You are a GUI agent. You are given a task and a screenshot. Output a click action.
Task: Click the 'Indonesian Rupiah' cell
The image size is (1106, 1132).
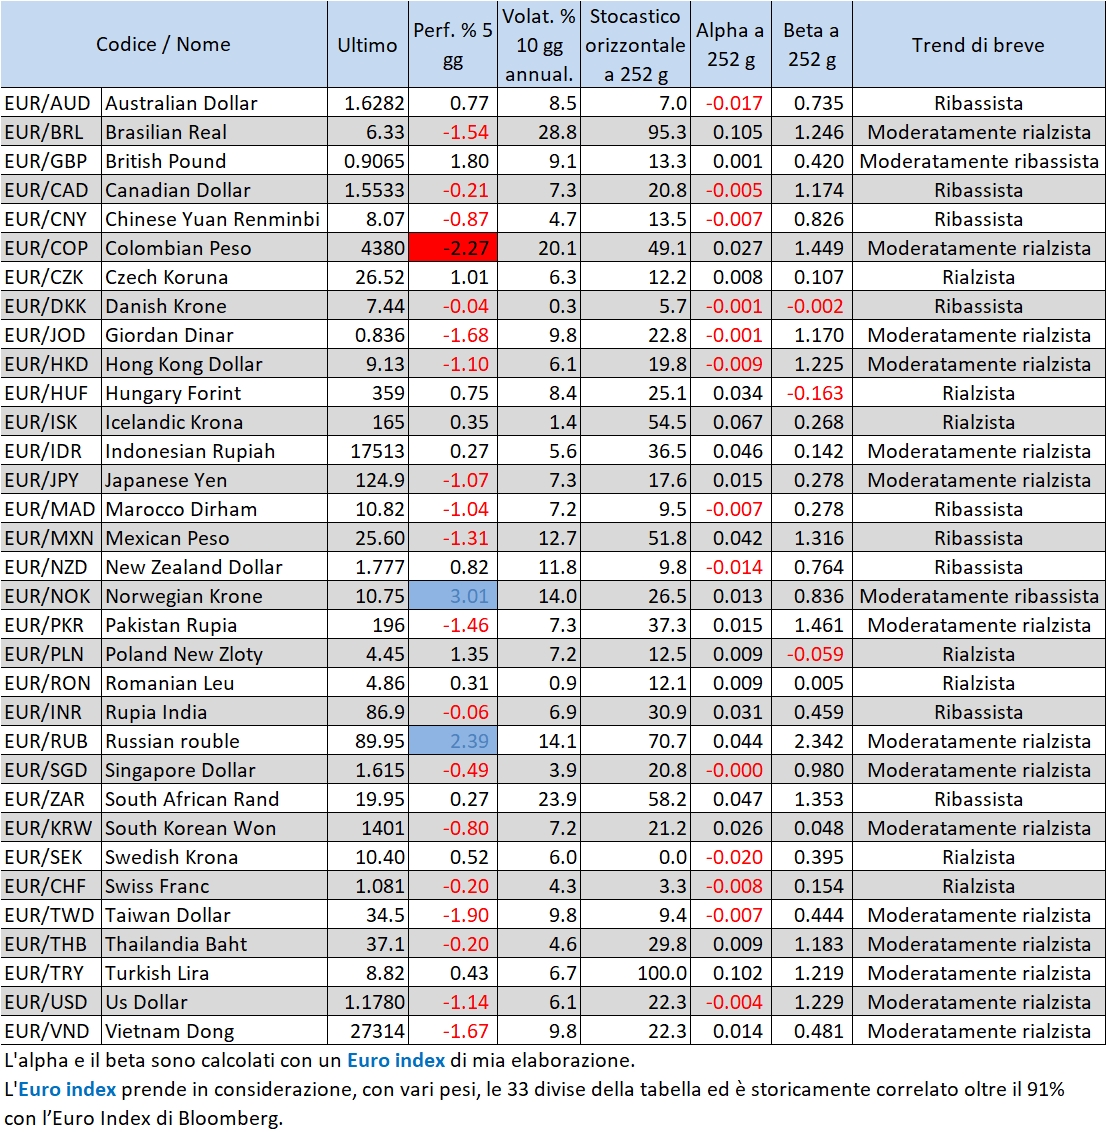point(214,450)
